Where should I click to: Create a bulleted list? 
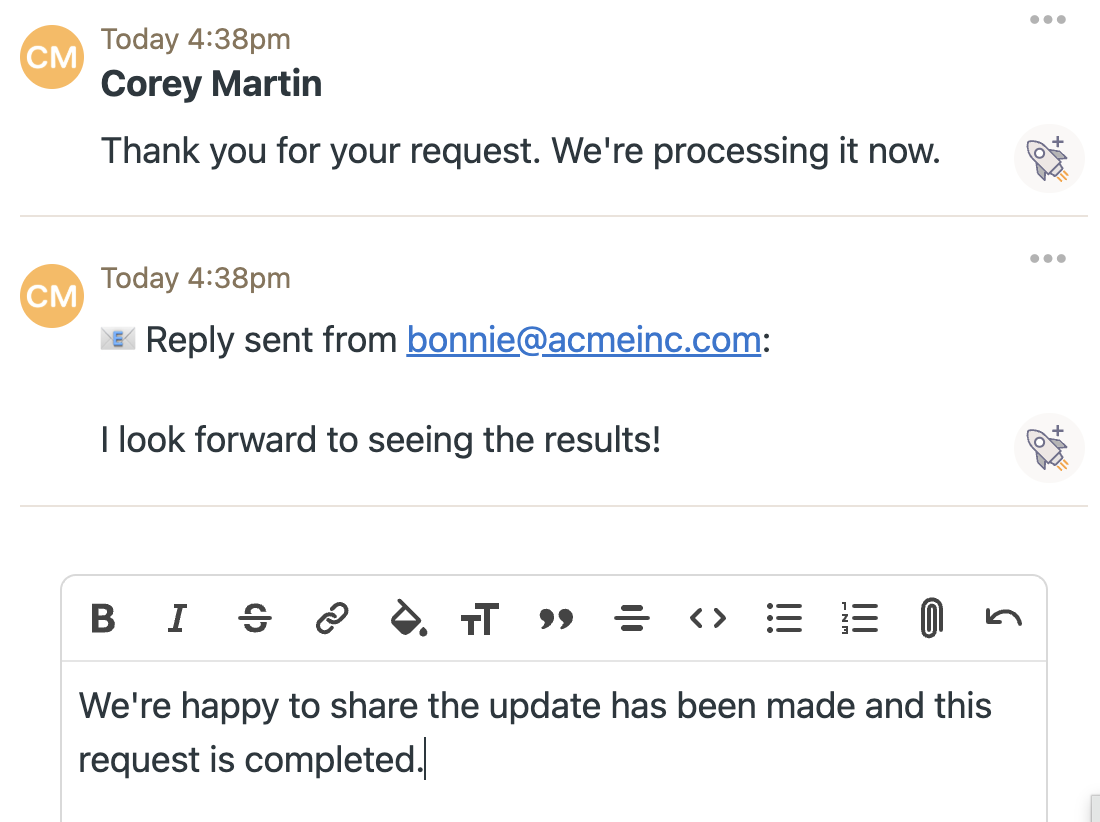[784, 619]
